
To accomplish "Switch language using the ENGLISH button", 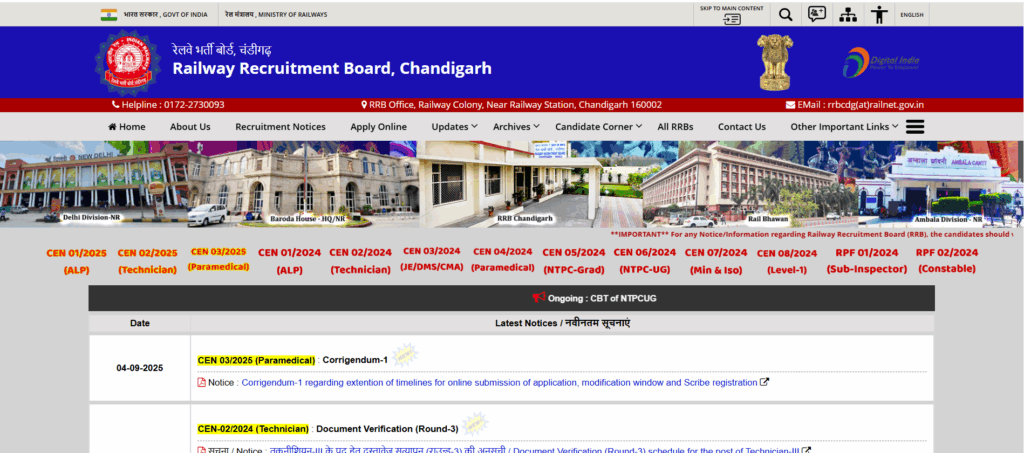I will tap(911, 15).
